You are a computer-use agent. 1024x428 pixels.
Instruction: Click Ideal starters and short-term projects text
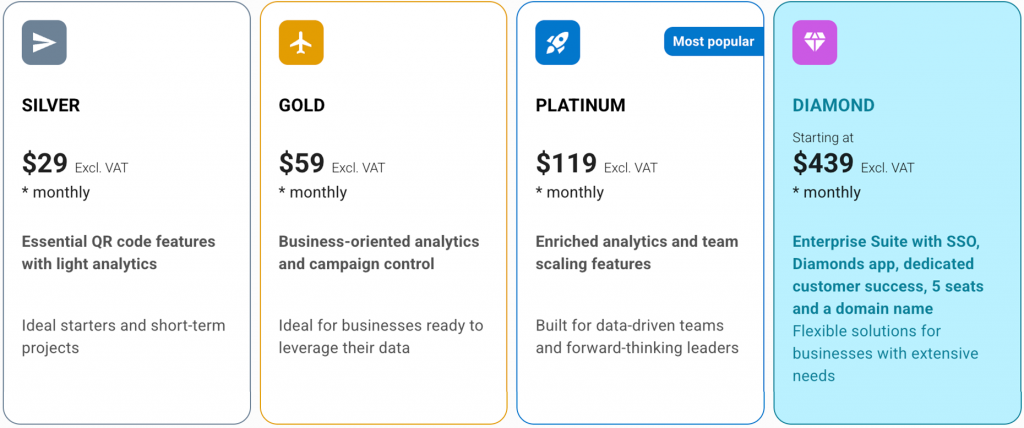click(123, 336)
